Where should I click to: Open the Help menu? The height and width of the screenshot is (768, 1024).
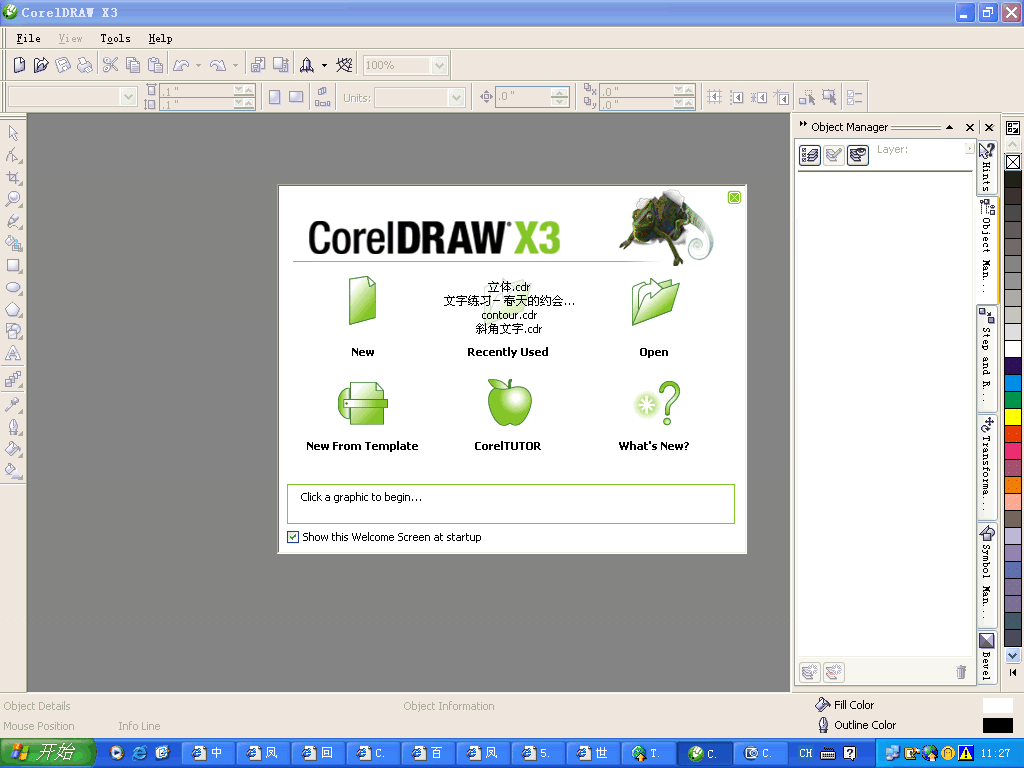click(160, 39)
